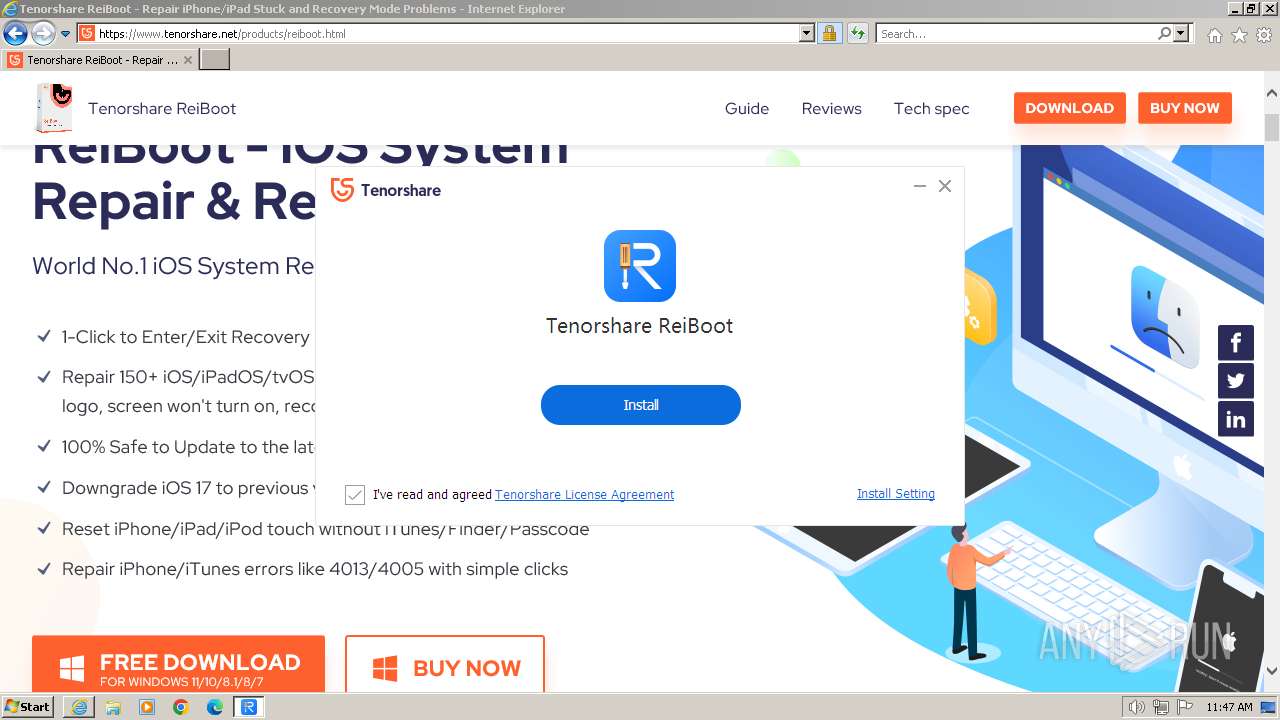
Task: Click the 'Repair iPhone/iTunes errors like 4013/4005' line
Action: pos(315,569)
